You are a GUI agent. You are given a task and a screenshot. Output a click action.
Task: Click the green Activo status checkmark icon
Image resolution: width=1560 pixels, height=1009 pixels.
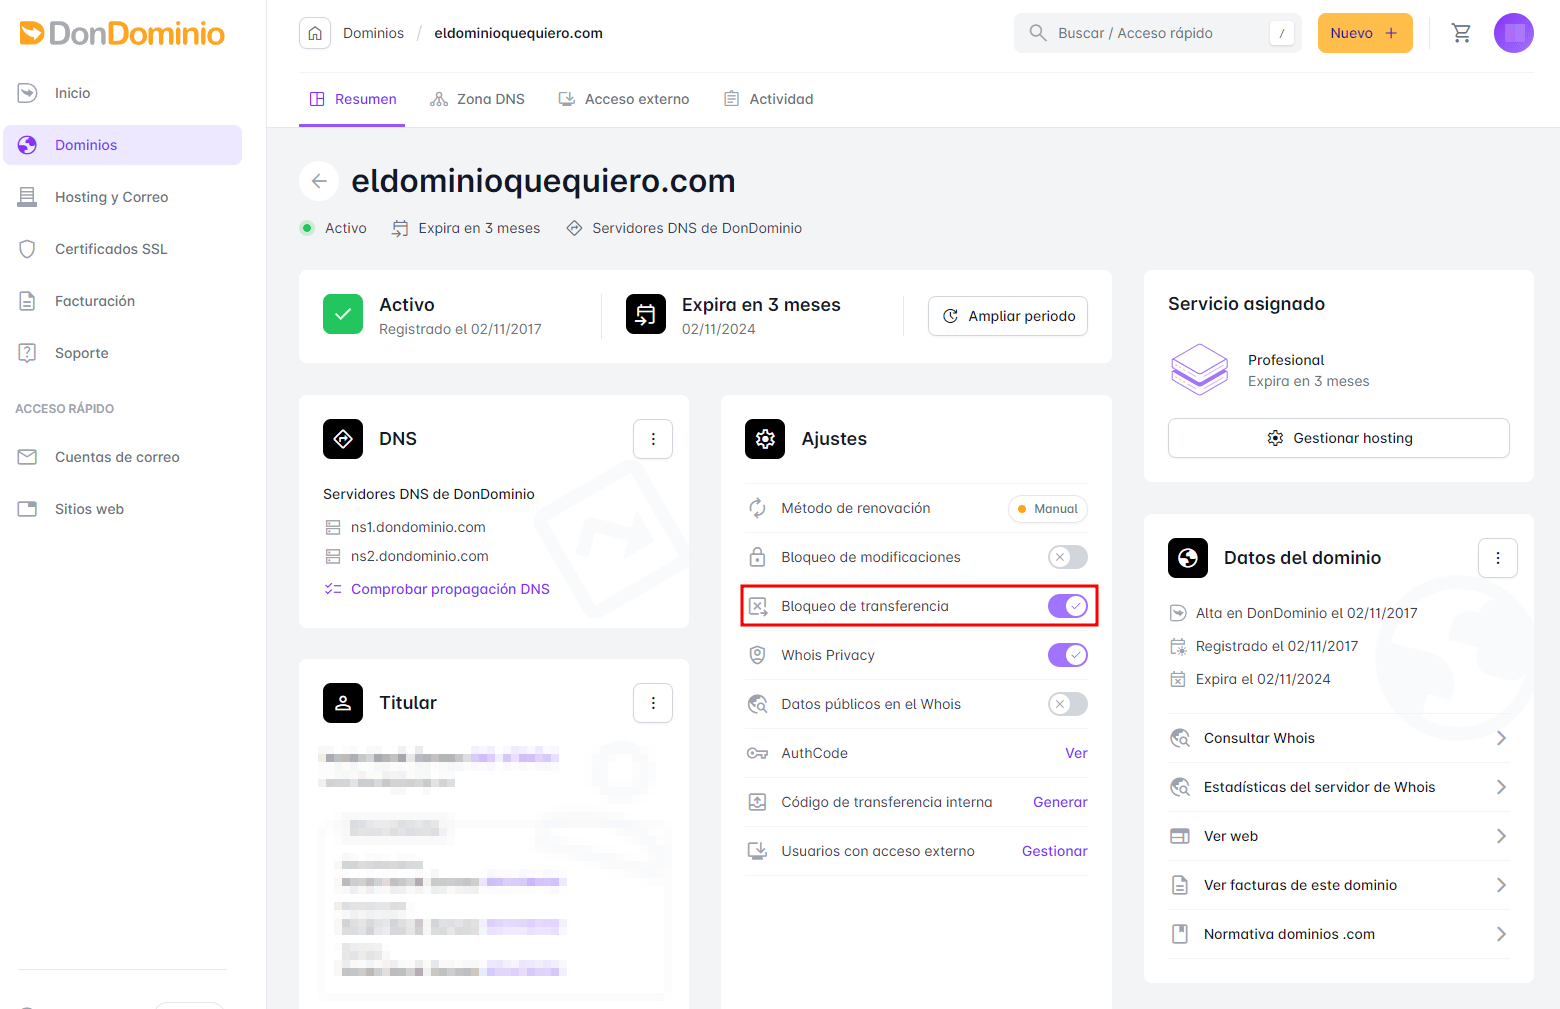tap(343, 314)
